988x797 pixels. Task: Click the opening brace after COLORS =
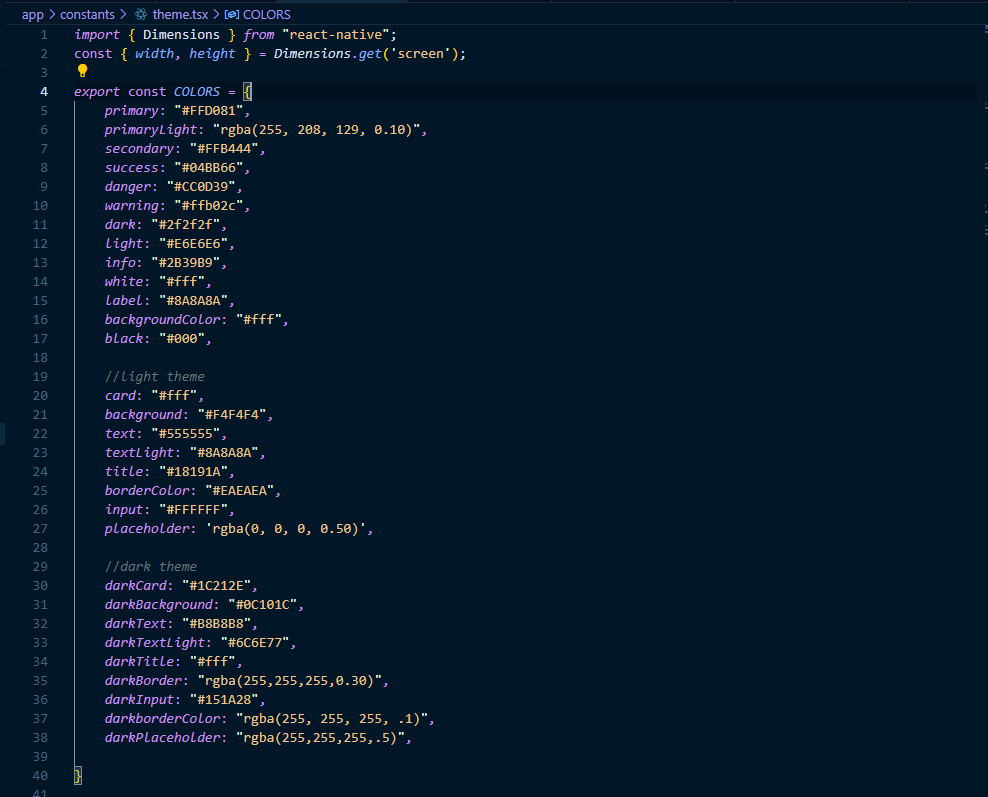[248, 92]
